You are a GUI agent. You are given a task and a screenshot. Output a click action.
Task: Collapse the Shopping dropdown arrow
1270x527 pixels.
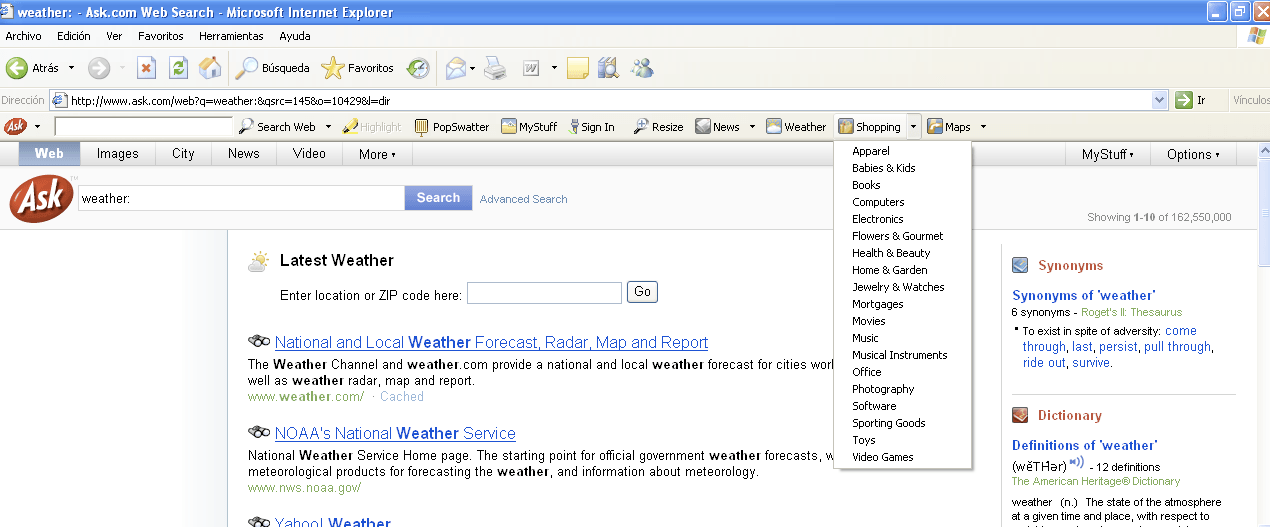point(913,127)
